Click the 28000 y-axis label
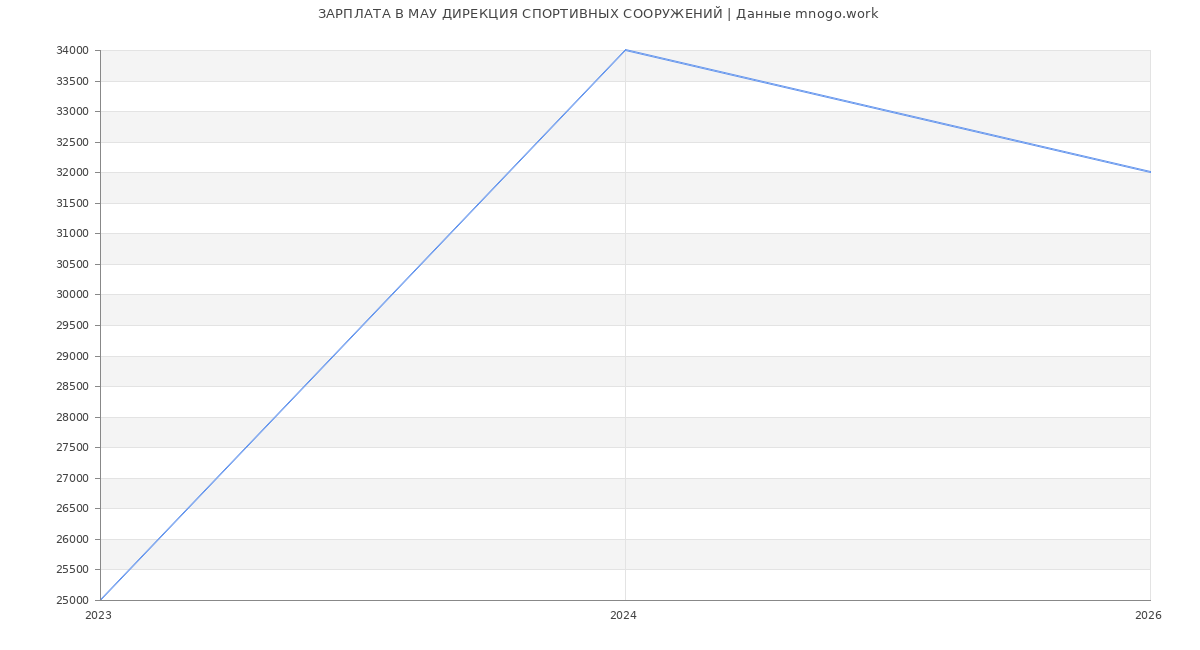The width and height of the screenshot is (1200, 650). pos(72,417)
